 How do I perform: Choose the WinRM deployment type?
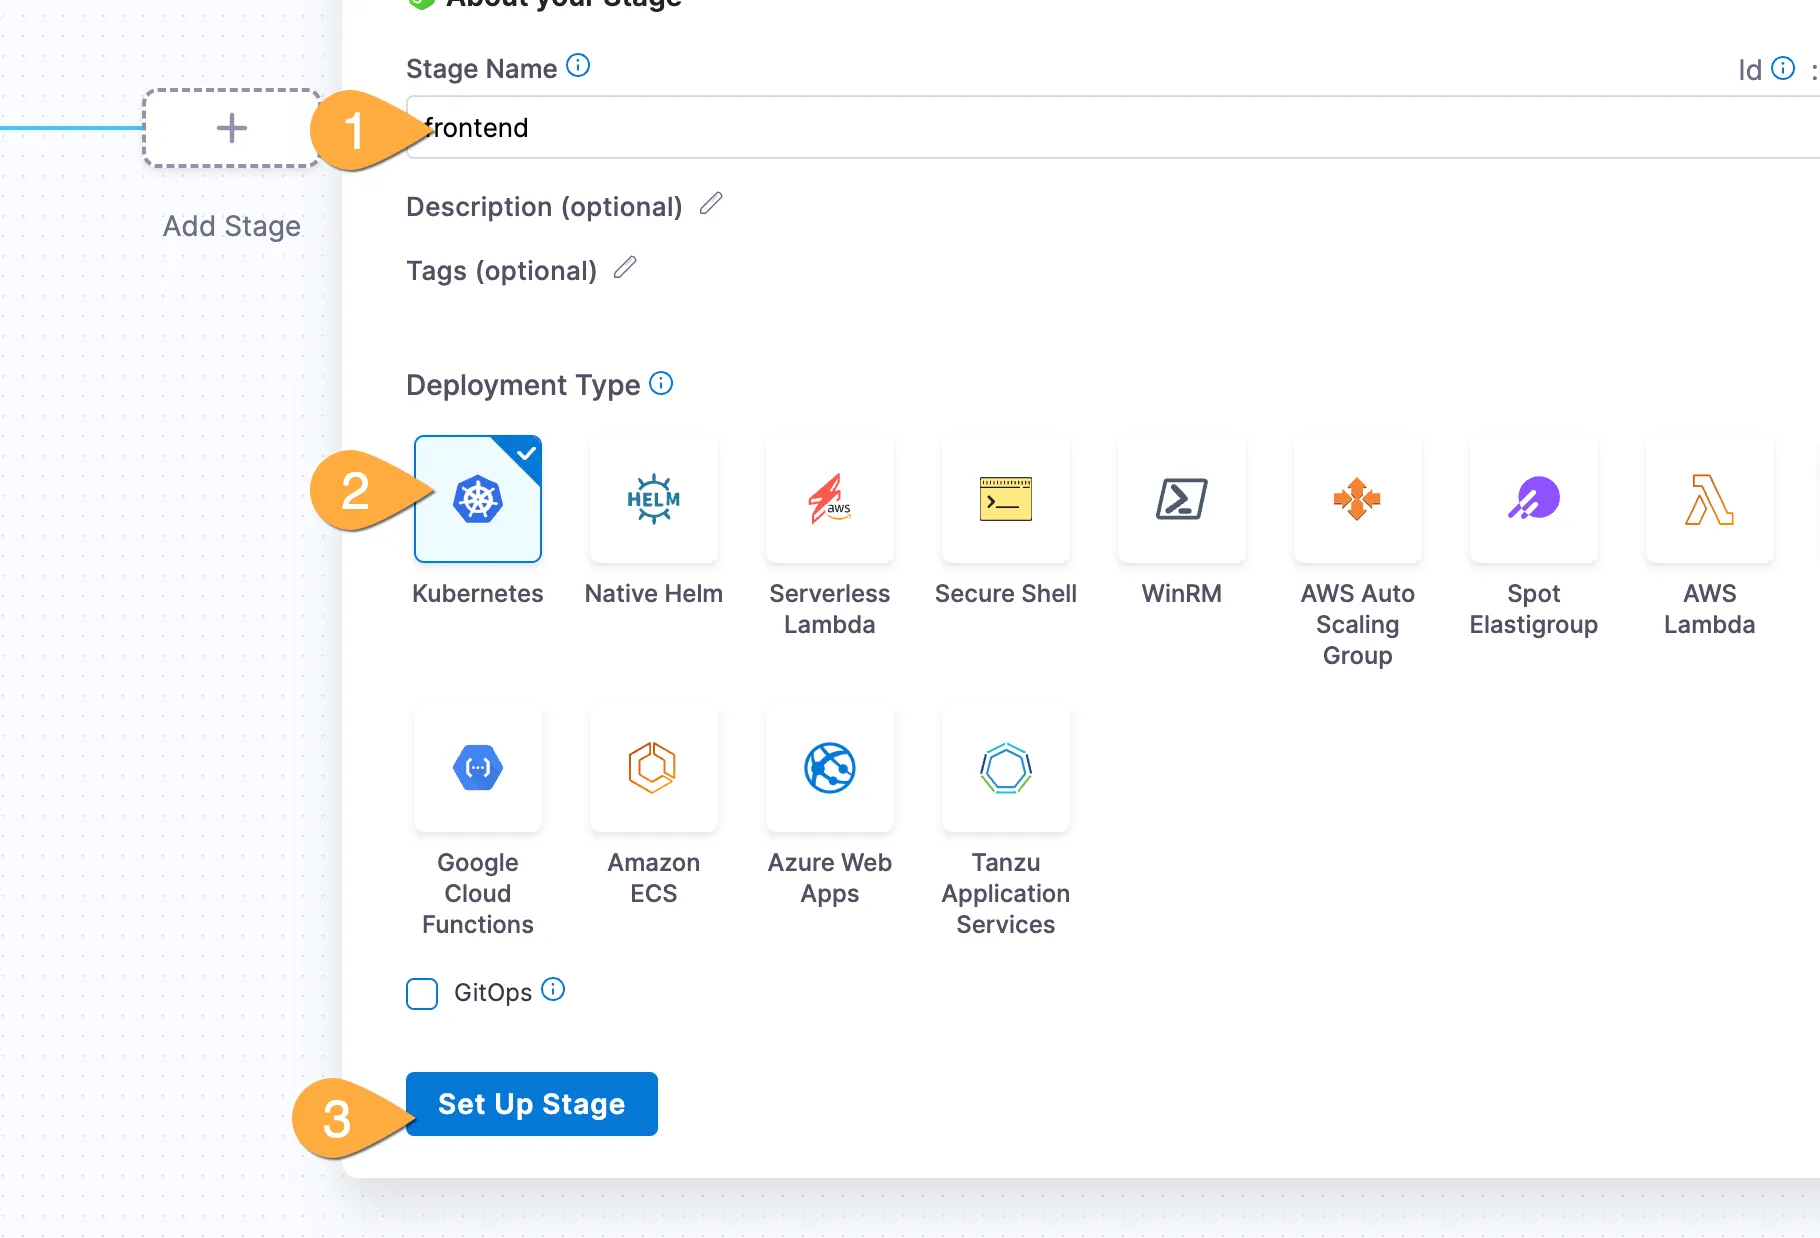(x=1182, y=499)
